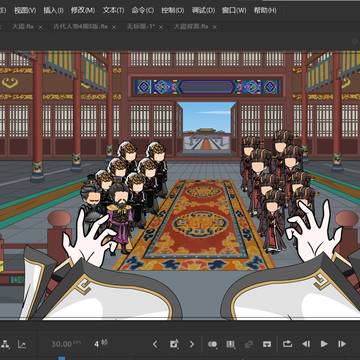The width and height of the screenshot is (360, 360).
Task: Close the 大臣.fla document tab
Action: tap(40, 28)
